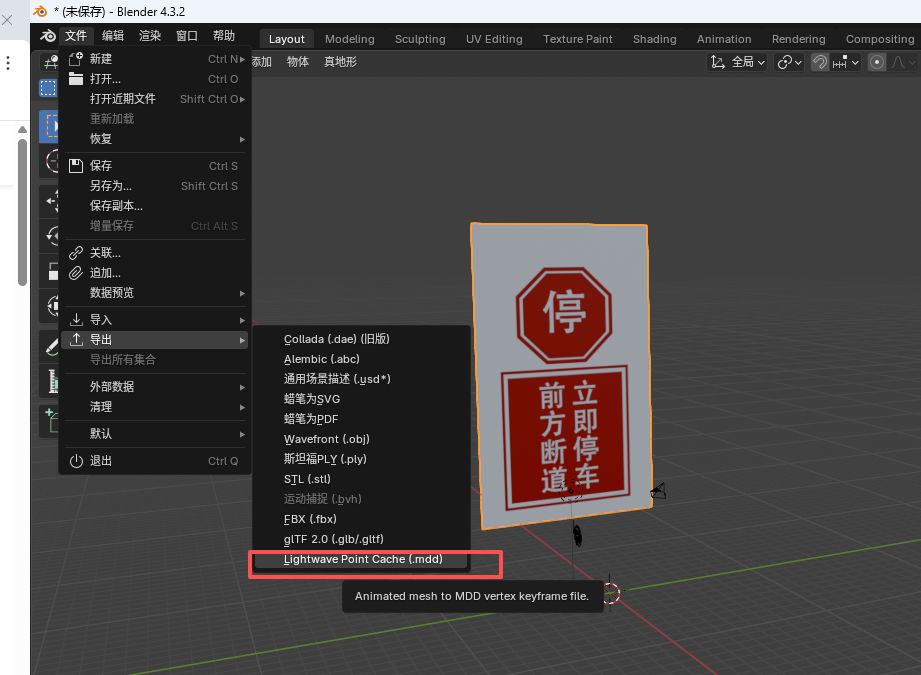The height and width of the screenshot is (675, 921).
Task: Select FBX (.fbx) export option
Action: (x=310, y=519)
